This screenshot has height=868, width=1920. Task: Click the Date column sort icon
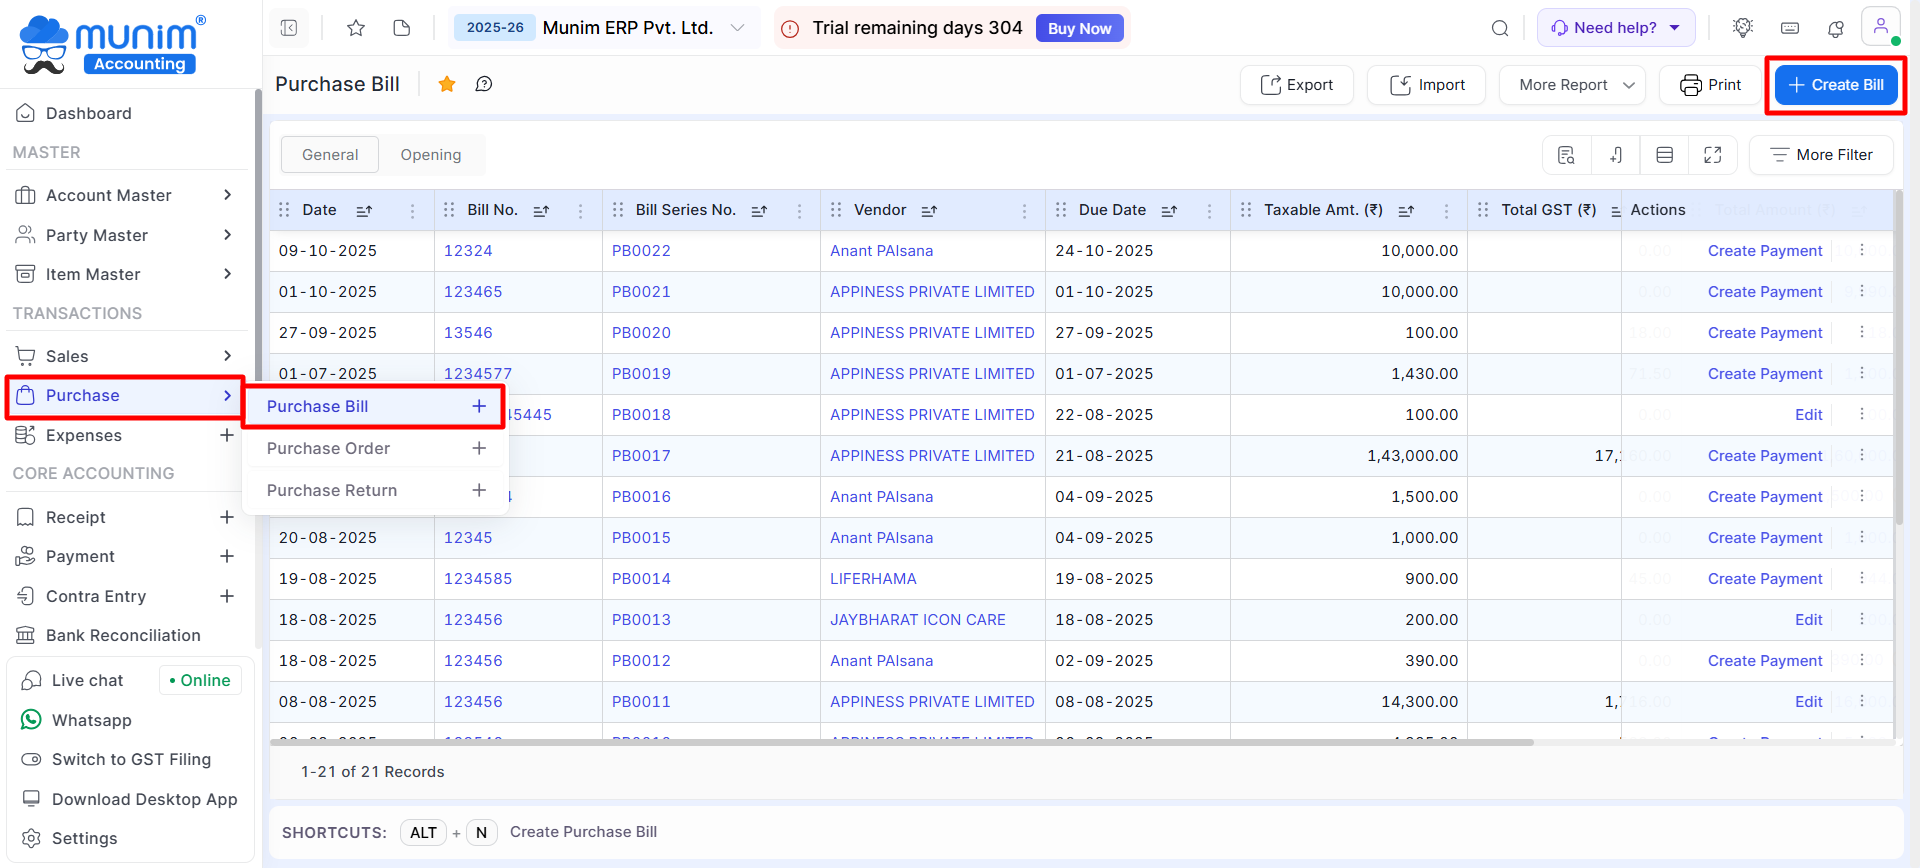click(x=364, y=211)
